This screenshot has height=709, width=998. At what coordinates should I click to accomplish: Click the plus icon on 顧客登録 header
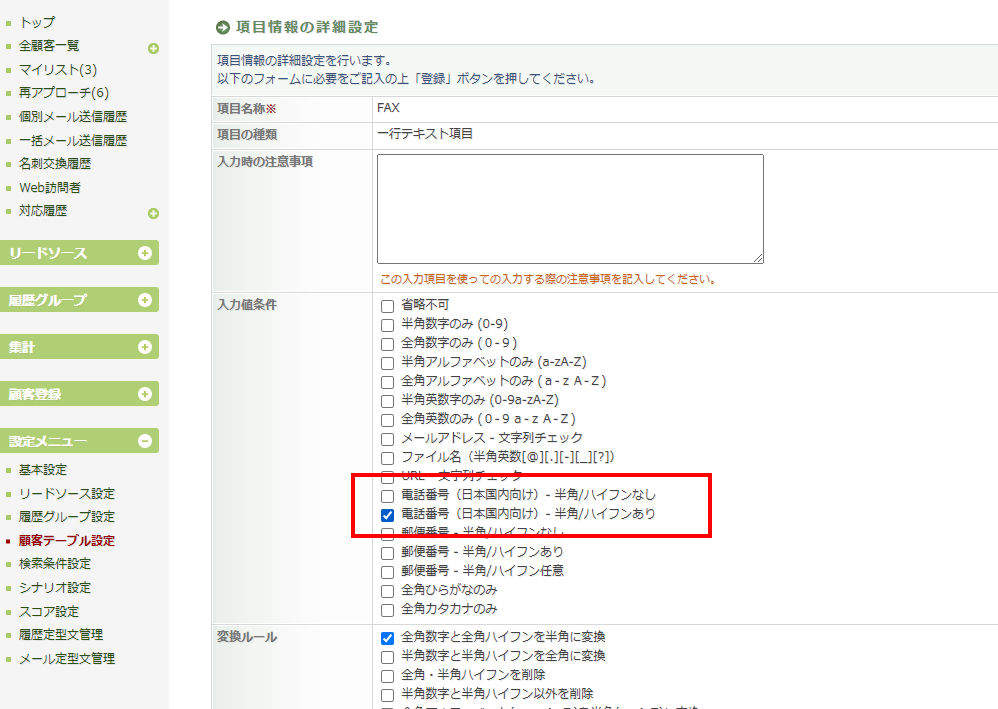pyautogui.click(x=145, y=394)
